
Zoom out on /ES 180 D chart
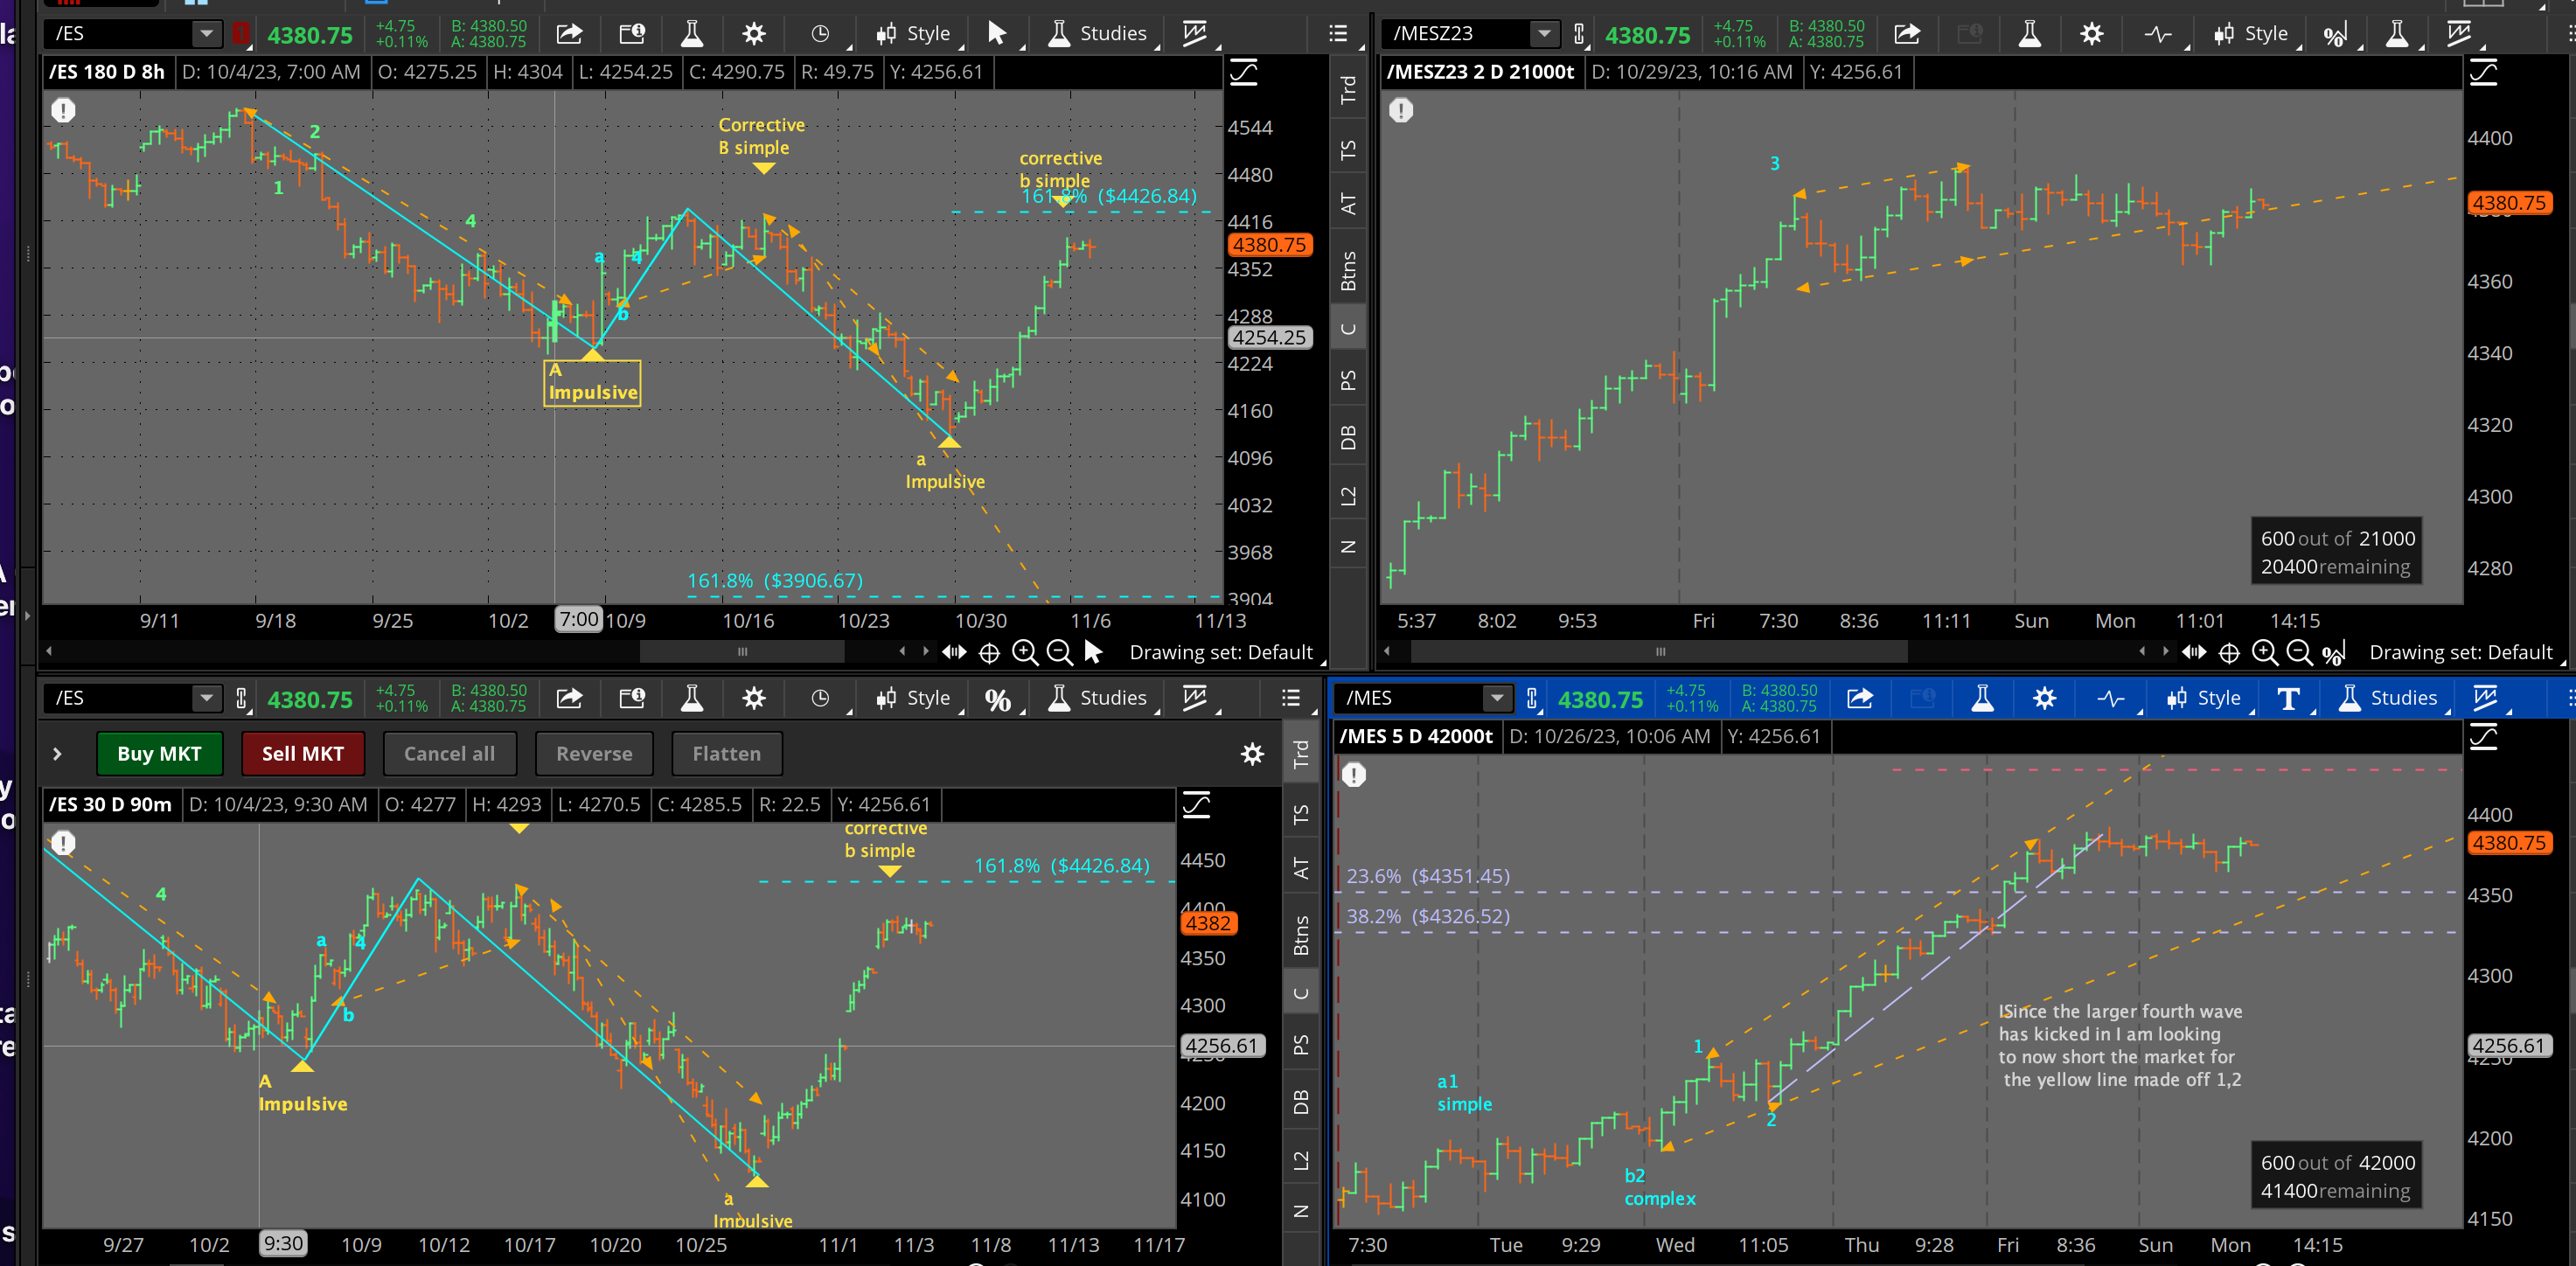(1059, 653)
